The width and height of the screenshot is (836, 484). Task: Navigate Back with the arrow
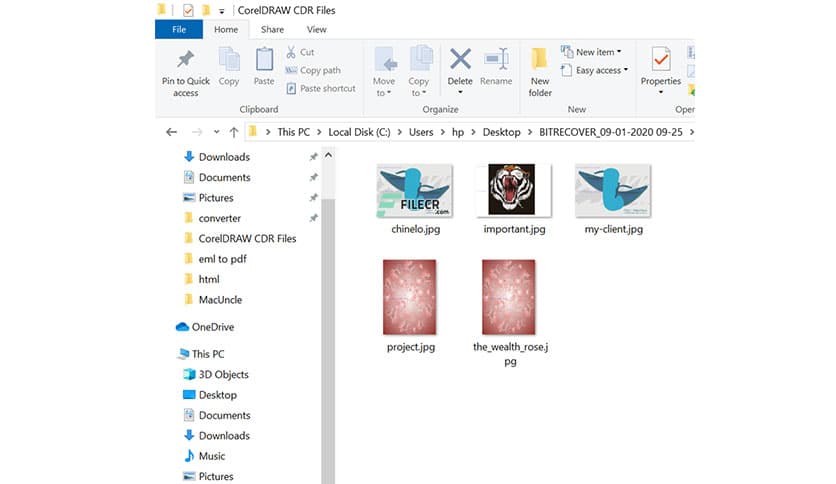point(171,132)
